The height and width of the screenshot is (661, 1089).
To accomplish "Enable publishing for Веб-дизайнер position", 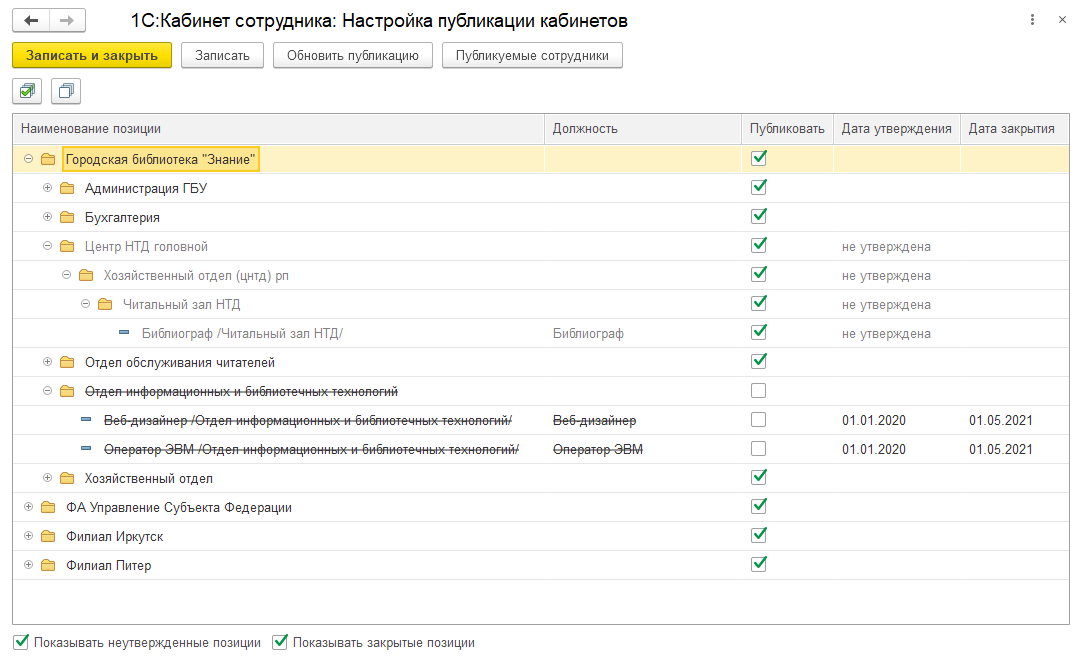I will point(759,420).
